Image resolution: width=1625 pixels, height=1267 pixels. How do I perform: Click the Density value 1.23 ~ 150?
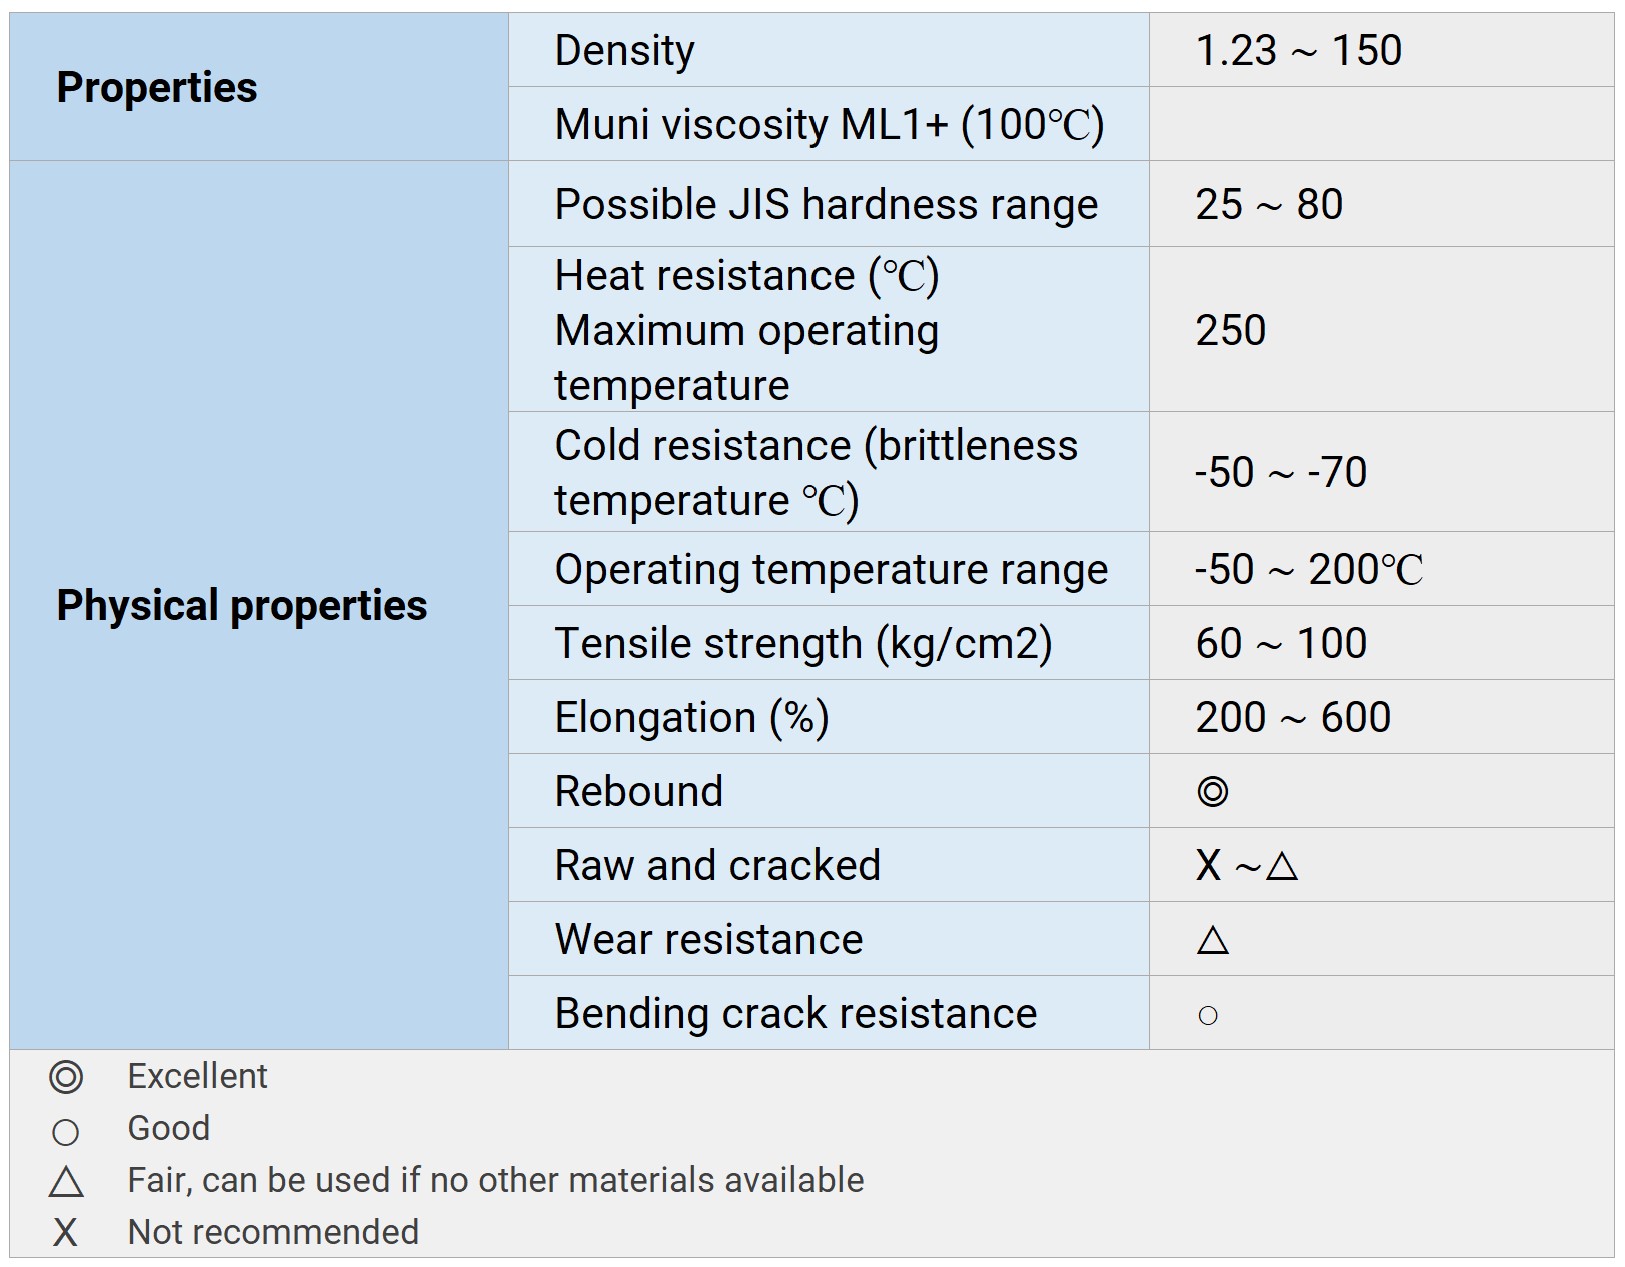click(1298, 51)
